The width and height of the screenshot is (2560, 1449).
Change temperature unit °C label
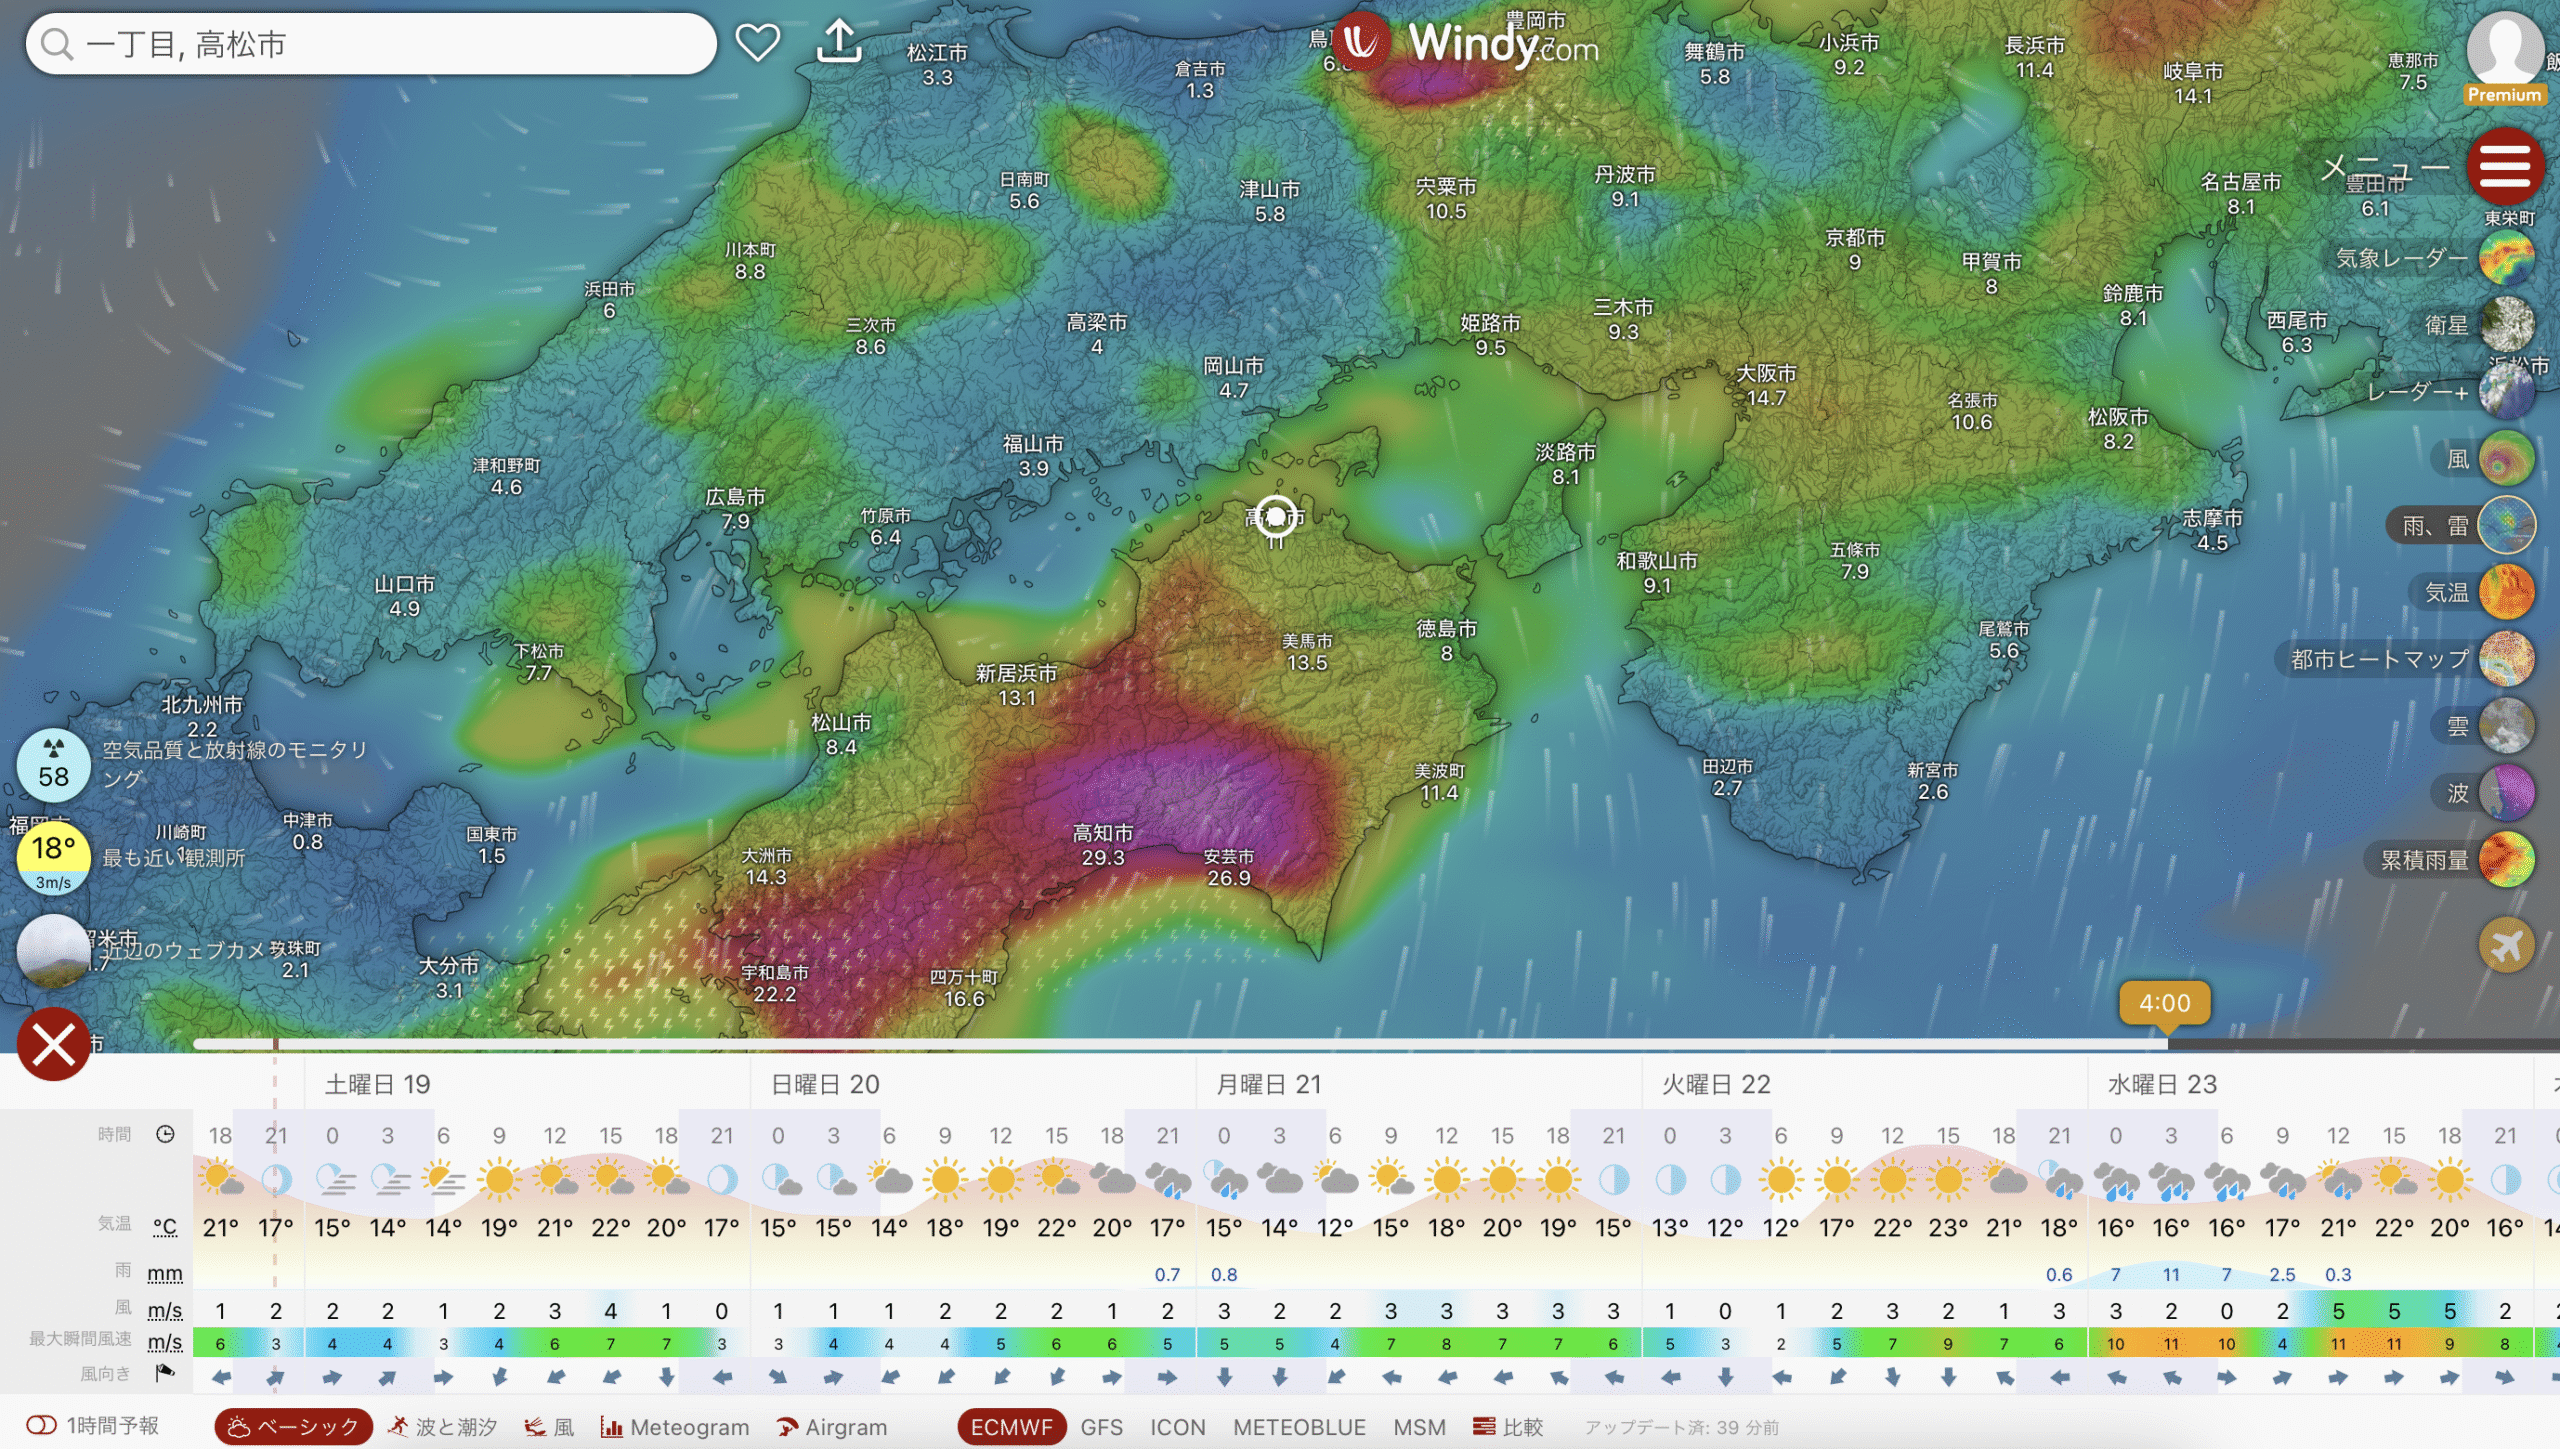point(165,1227)
